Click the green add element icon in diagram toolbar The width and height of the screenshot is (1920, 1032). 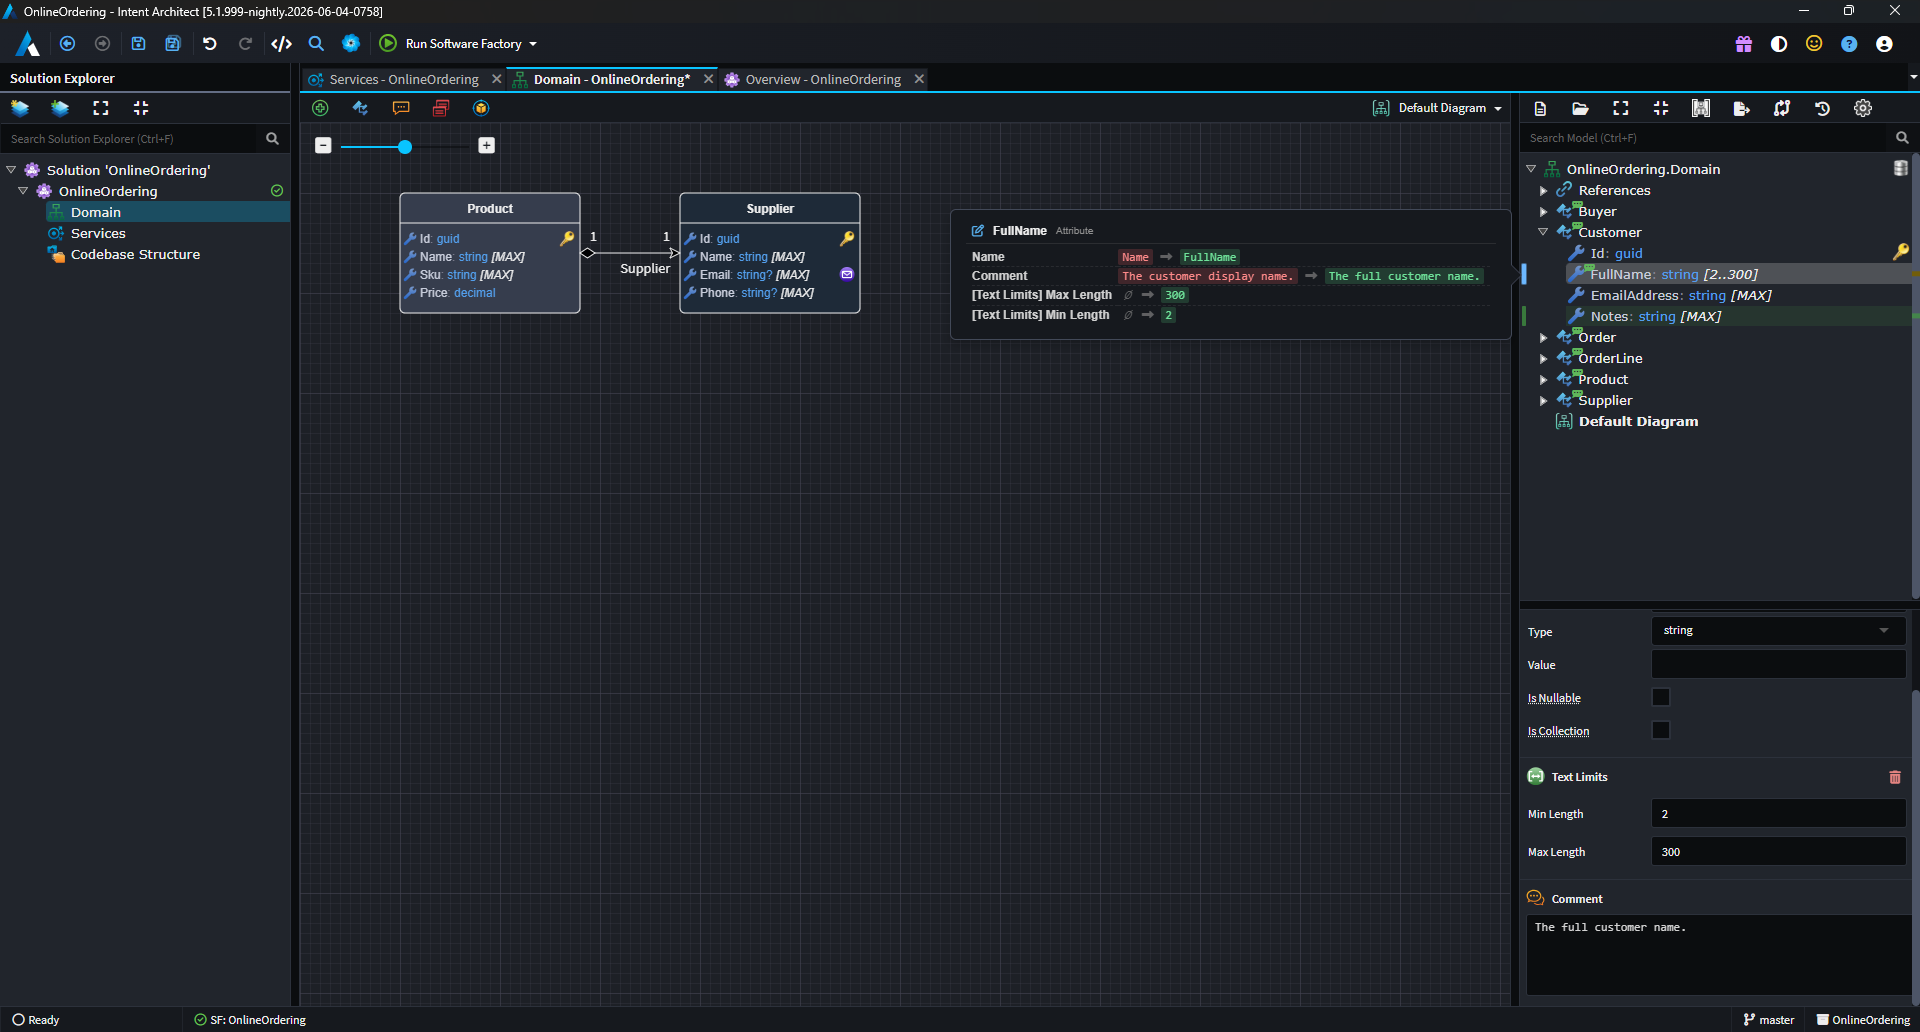pos(320,108)
